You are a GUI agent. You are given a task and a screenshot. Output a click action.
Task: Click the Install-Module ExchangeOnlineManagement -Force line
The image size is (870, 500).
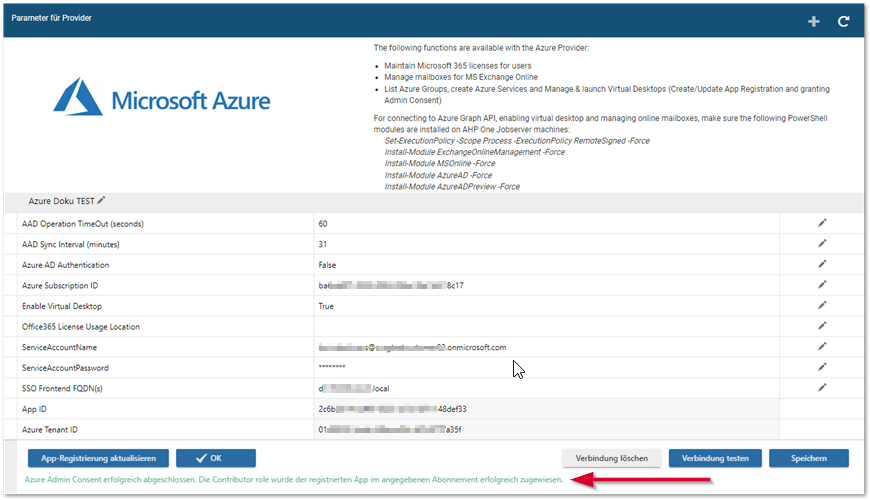474,152
